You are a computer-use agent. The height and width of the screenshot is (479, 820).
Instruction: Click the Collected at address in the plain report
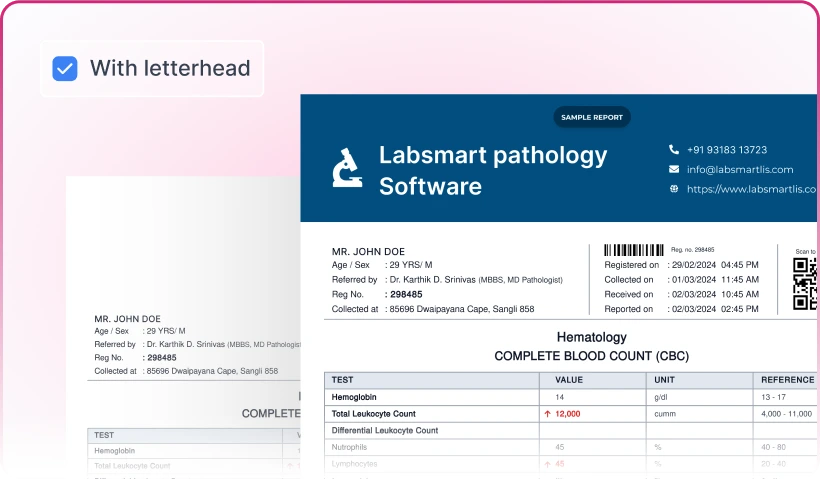pyautogui.click(x=212, y=371)
